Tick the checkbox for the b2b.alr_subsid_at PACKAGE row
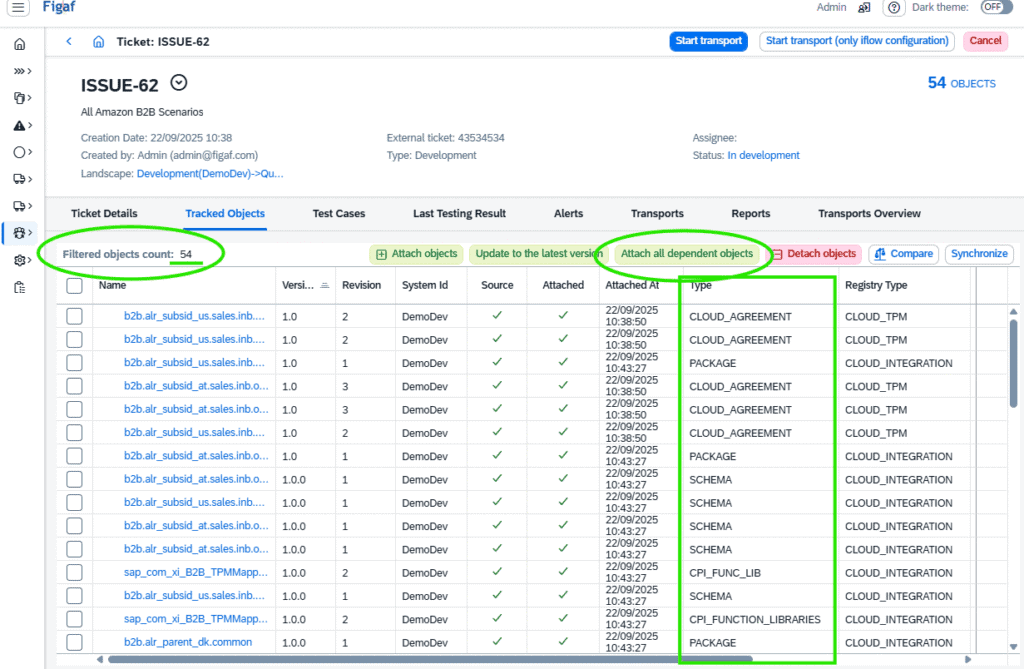Image resolution: width=1024 pixels, height=669 pixels. click(74, 456)
